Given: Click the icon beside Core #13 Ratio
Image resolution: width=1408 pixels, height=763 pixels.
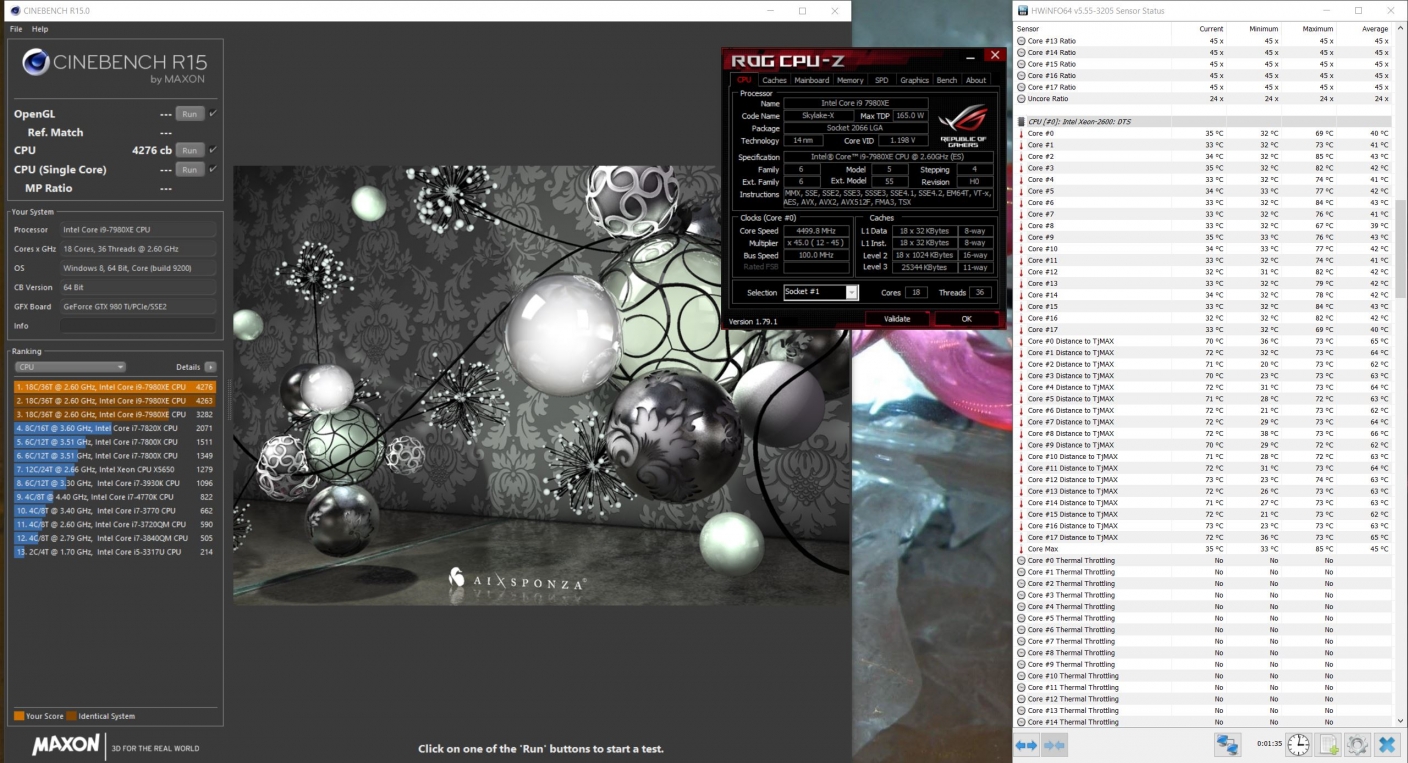Looking at the screenshot, I should click(1021, 41).
